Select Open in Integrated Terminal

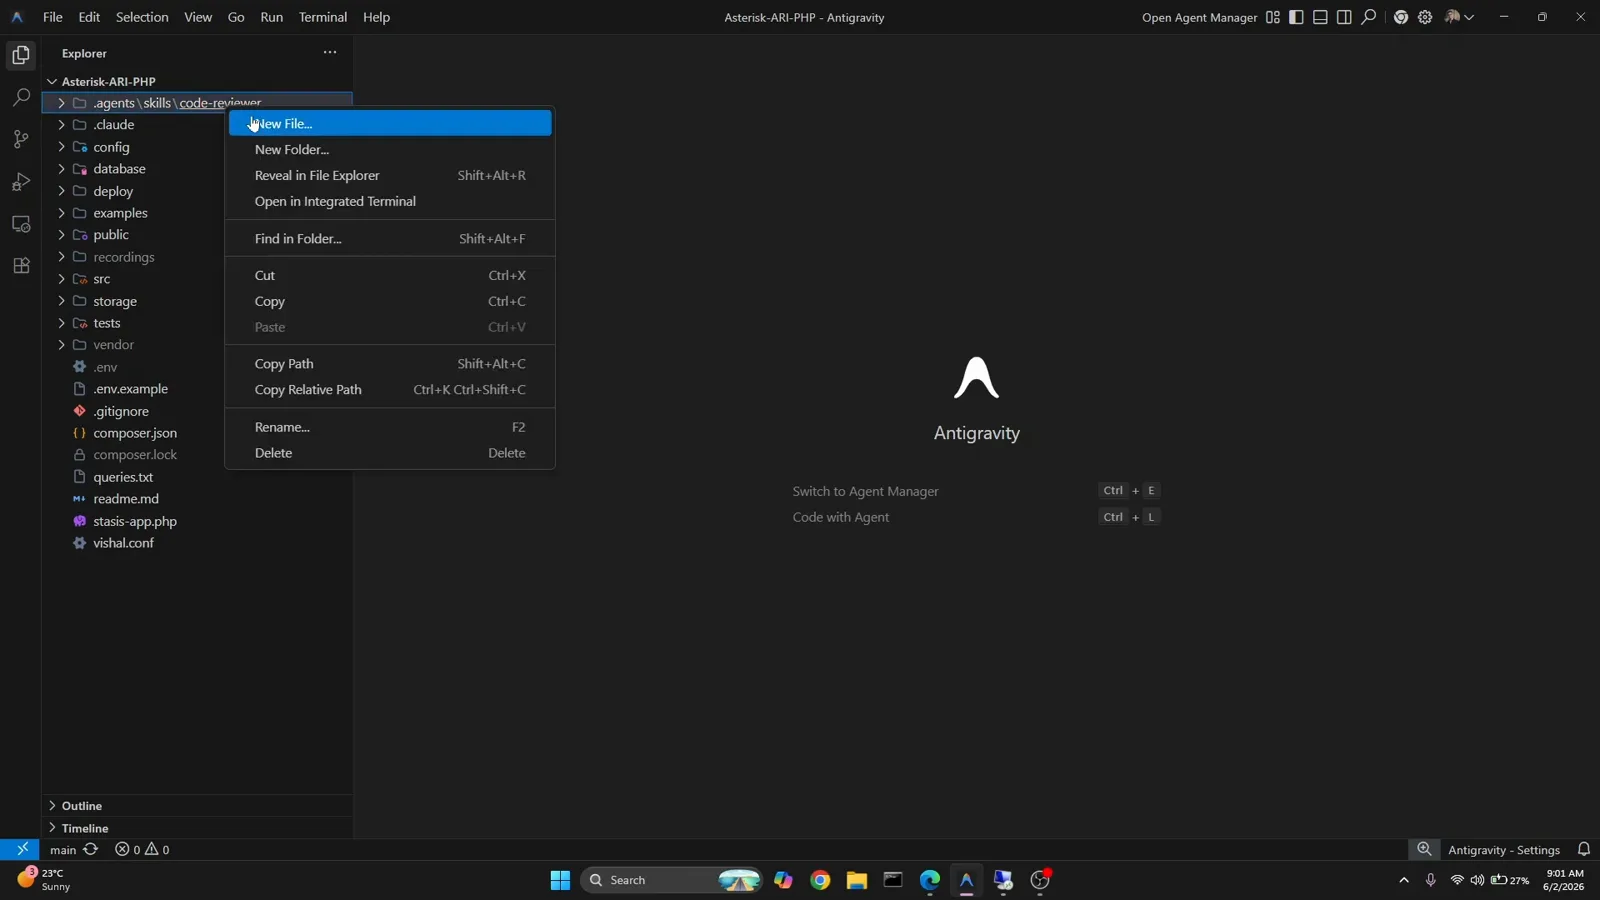390,202
